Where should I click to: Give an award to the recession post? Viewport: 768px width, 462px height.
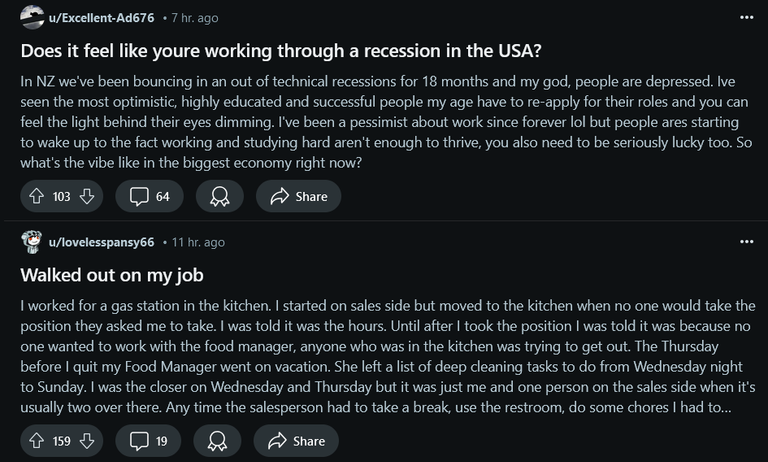[x=219, y=196]
